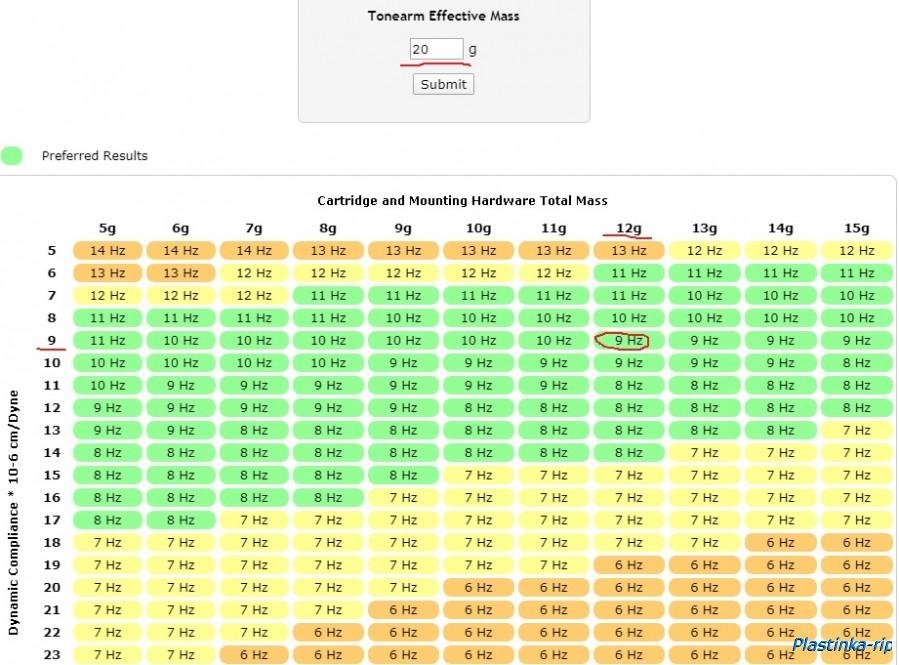
Task: Click the Plastinka-rip watermark link
Action: (842, 645)
